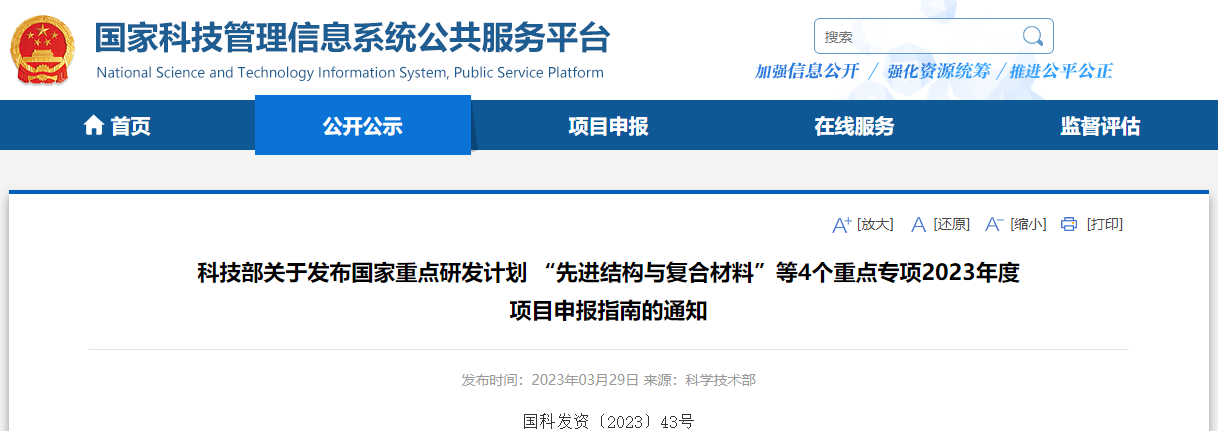Screen dimensions: 1218x431
Task: Click the A reset font icon
Action: click(x=919, y=224)
